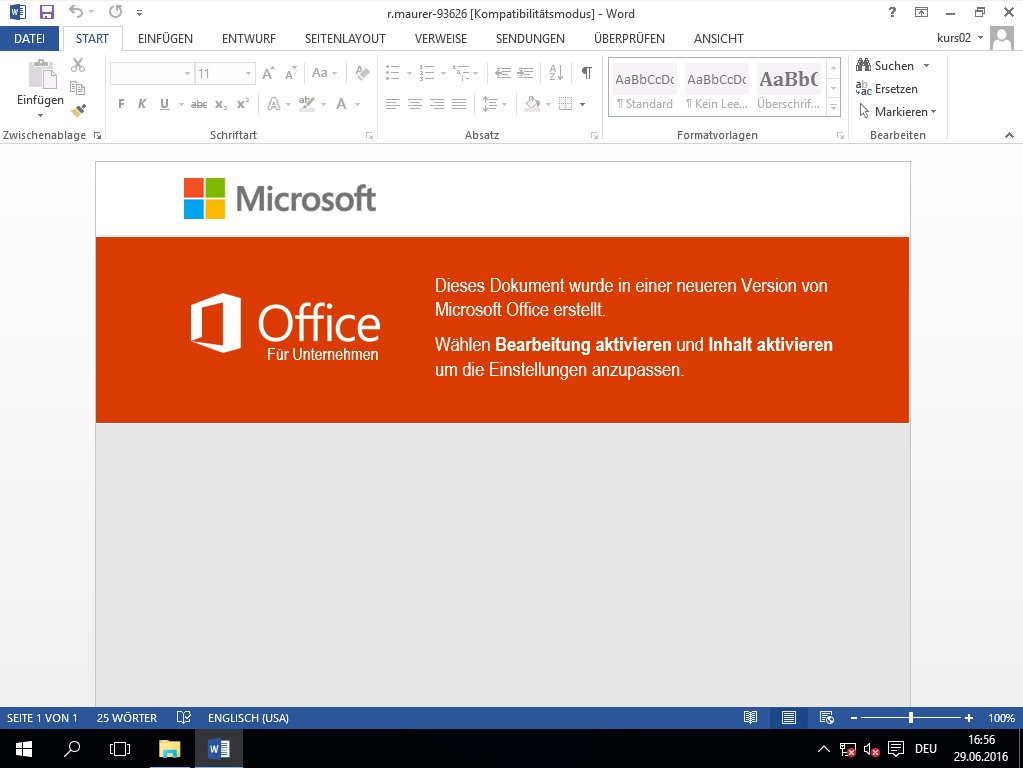This screenshot has height=768, width=1023.
Task: Expand the Markieren dropdown
Action: tap(933, 112)
